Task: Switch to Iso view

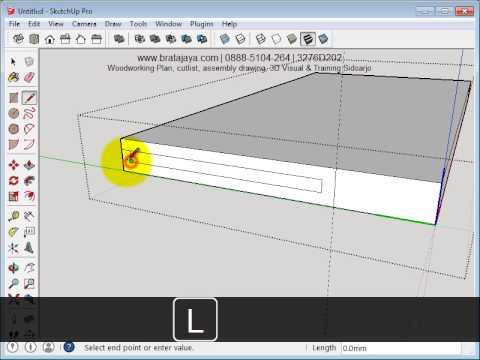Action: [x=18, y=39]
